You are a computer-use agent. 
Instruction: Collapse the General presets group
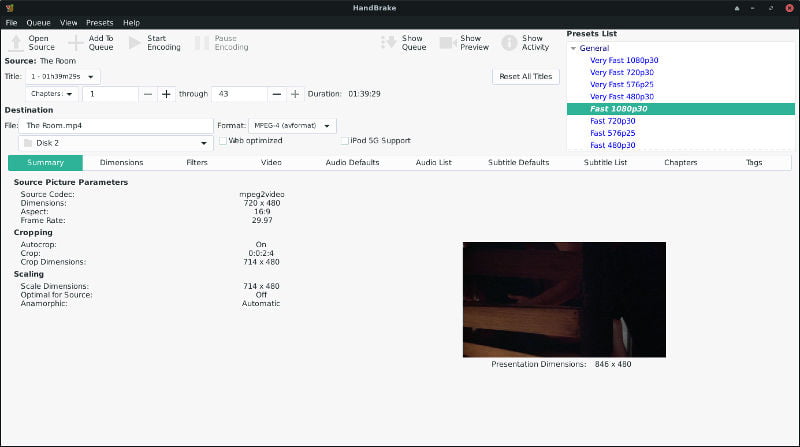(x=573, y=48)
